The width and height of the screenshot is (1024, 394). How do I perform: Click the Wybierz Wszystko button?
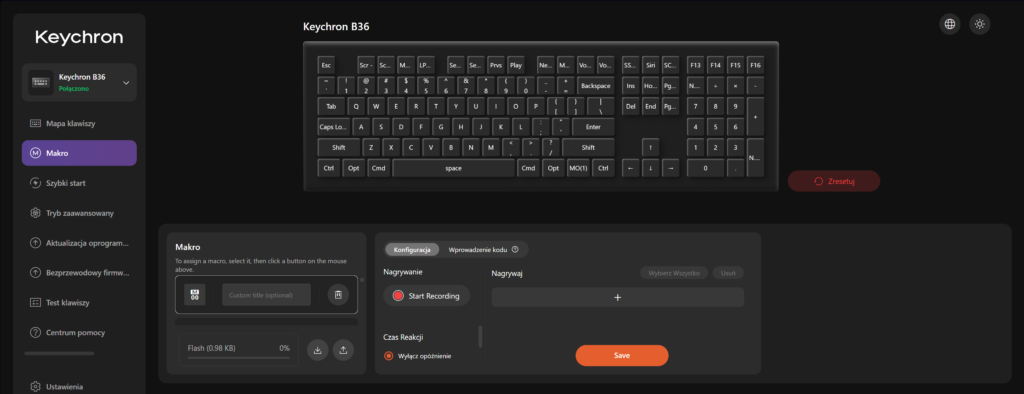[674, 273]
